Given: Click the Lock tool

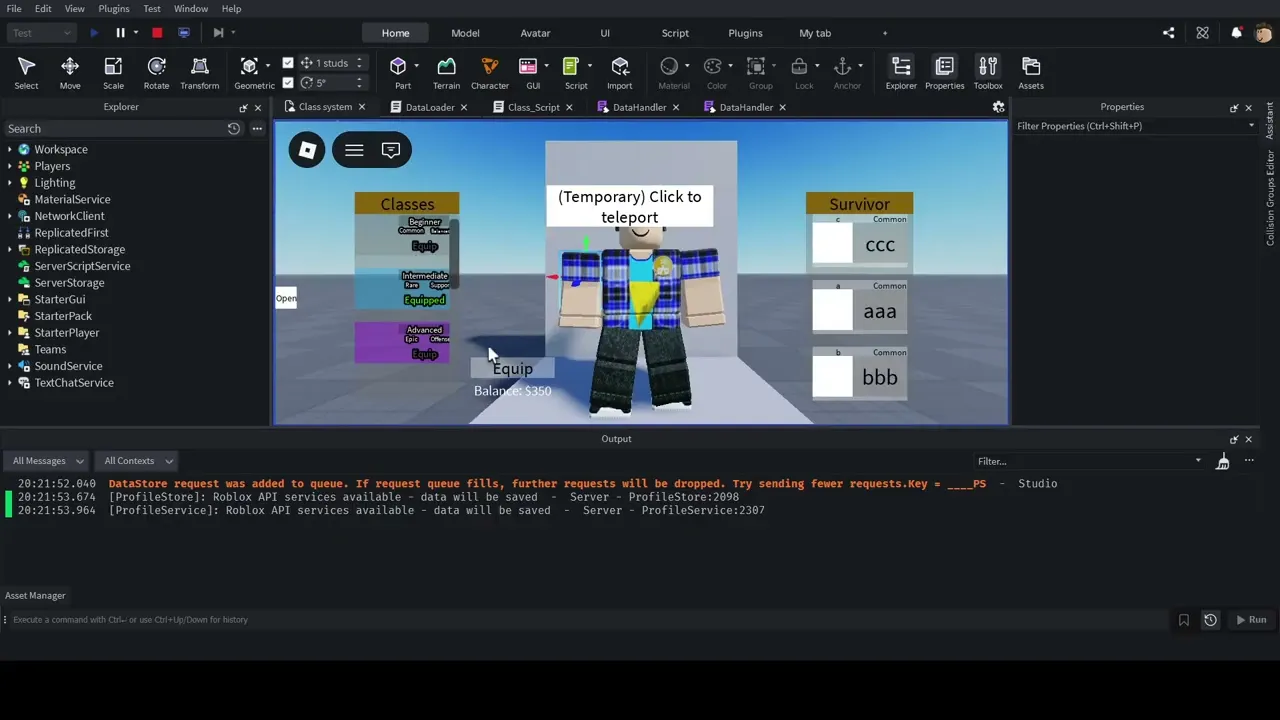Looking at the screenshot, I should coord(803,73).
